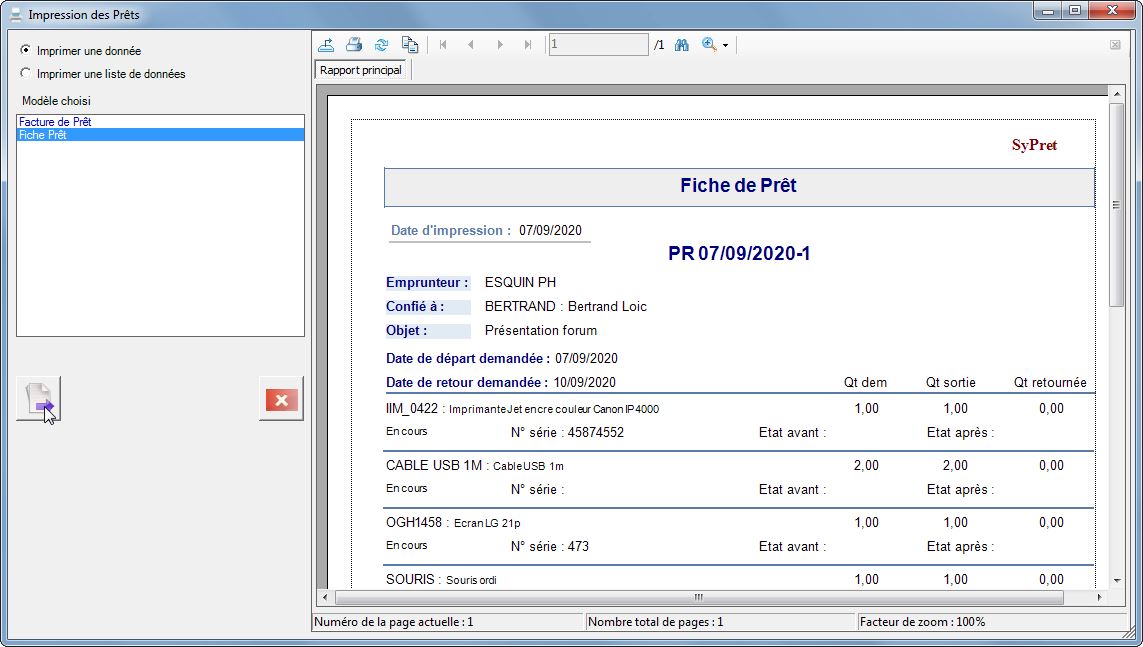Image resolution: width=1143 pixels, height=647 pixels.
Task: Click serial number 45874552
Action: (x=596, y=433)
